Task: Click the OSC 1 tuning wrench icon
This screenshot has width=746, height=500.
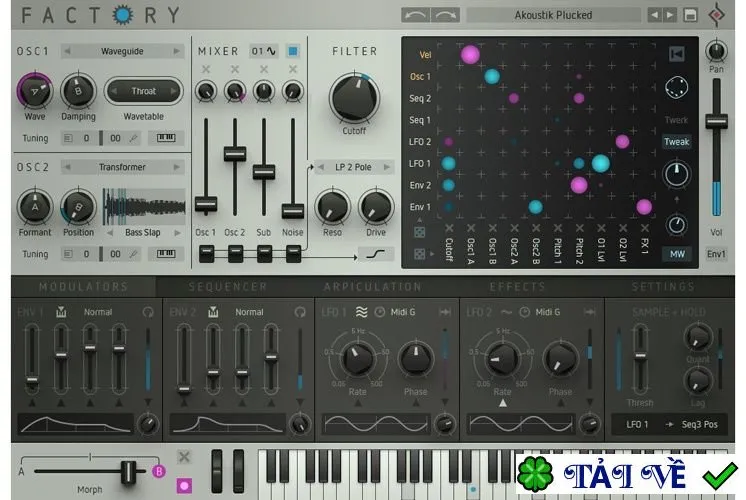Action: tap(134, 138)
